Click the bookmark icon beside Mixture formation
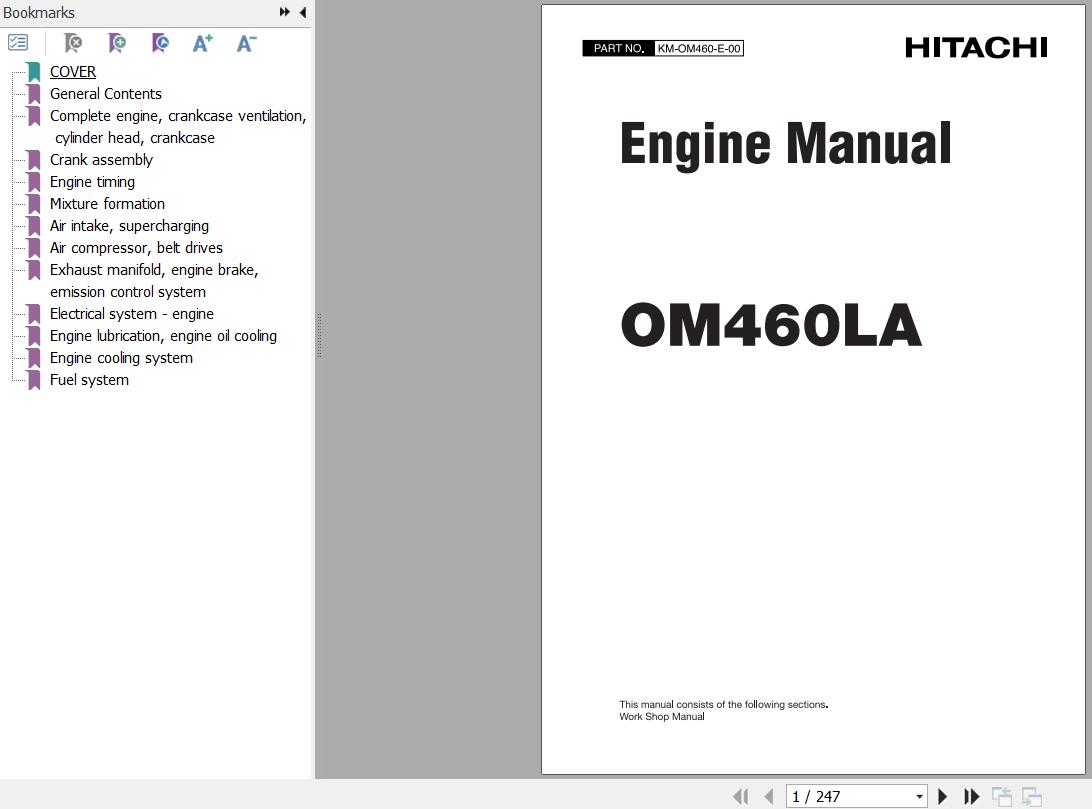 point(33,204)
